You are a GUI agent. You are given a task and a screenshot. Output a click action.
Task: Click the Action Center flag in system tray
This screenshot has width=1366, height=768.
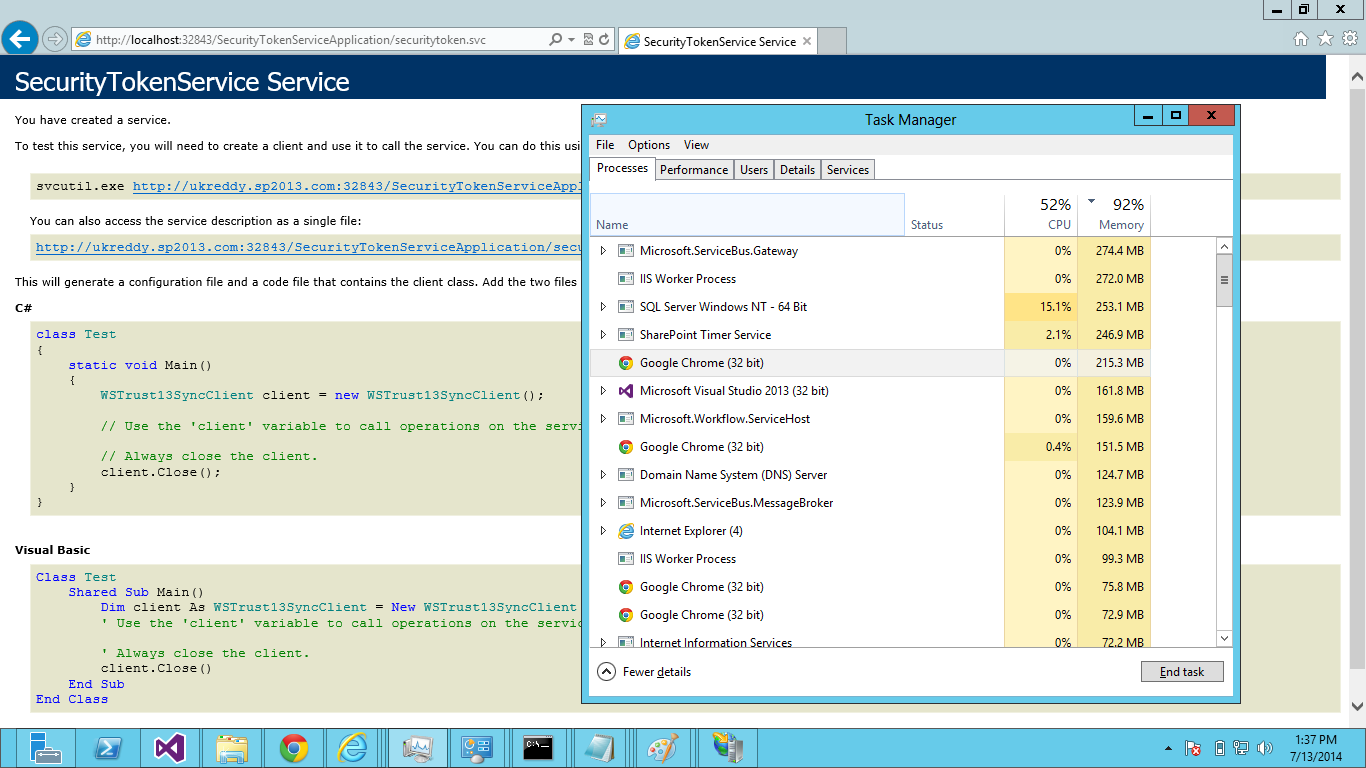(1192, 748)
